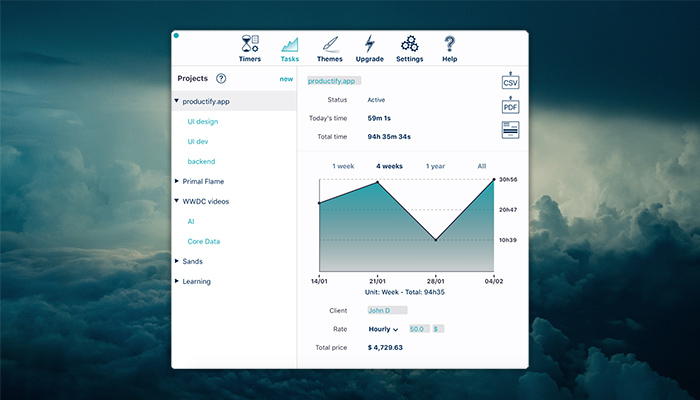This screenshot has width=700, height=400.
Task: Select the Primal Flame project row
Action: [234, 181]
